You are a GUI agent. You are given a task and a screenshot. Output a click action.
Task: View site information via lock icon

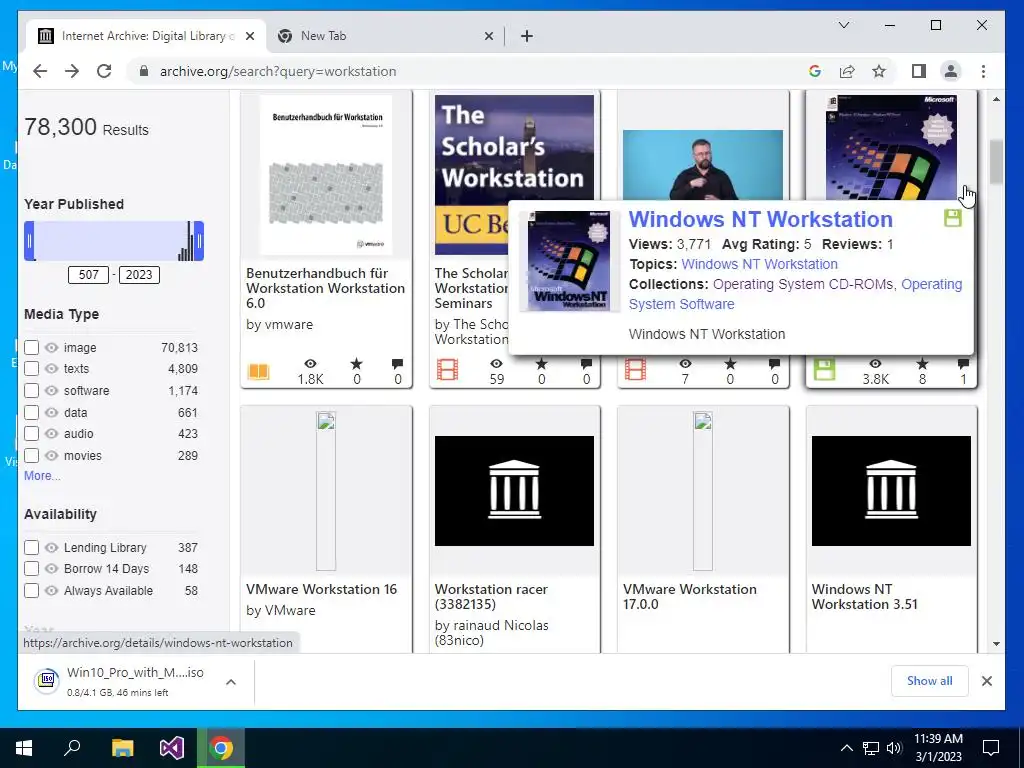tap(144, 71)
